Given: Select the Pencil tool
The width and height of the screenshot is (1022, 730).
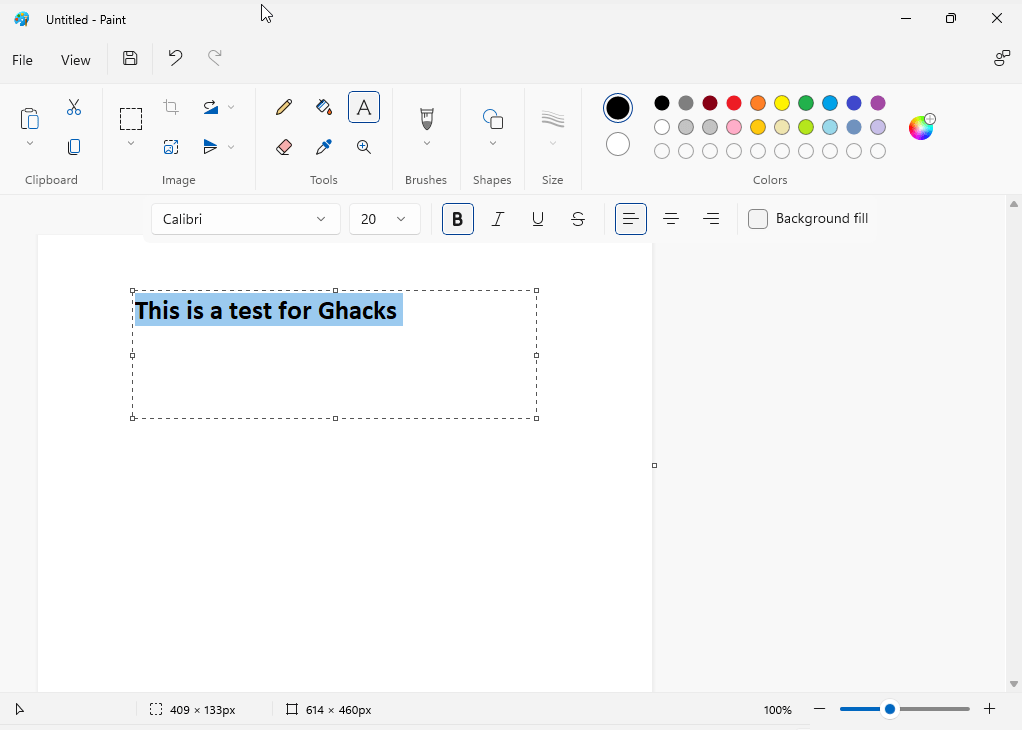Looking at the screenshot, I should click(x=283, y=106).
